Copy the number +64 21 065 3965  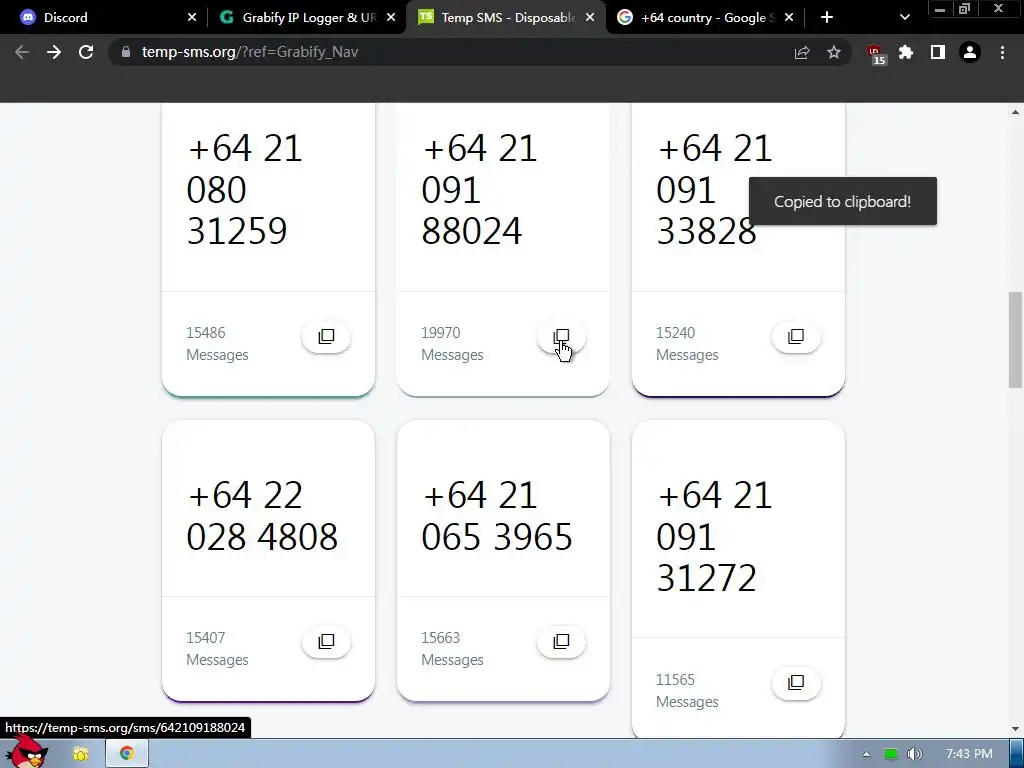561,641
